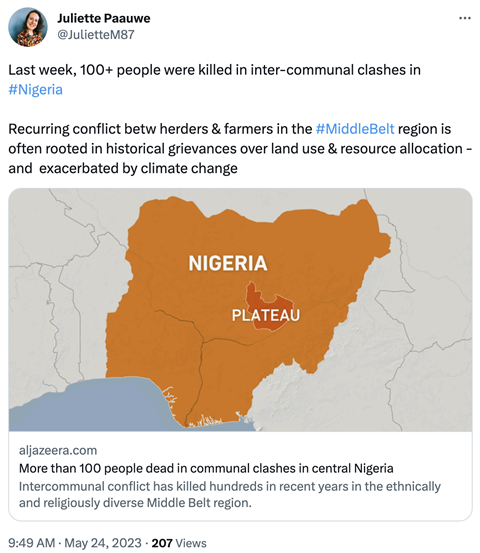Select the tweet text about herders and farmers
This screenshot has width=480, height=553.
240,149
